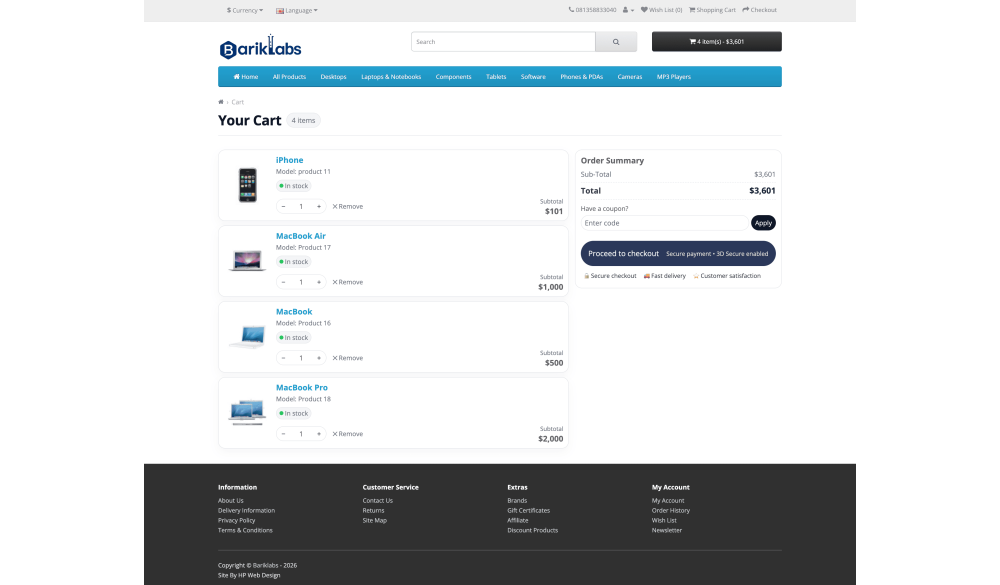The width and height of the screenshot is (1000, 585).
Task: Expand the account user dropdown
Action: coord(628,10)
